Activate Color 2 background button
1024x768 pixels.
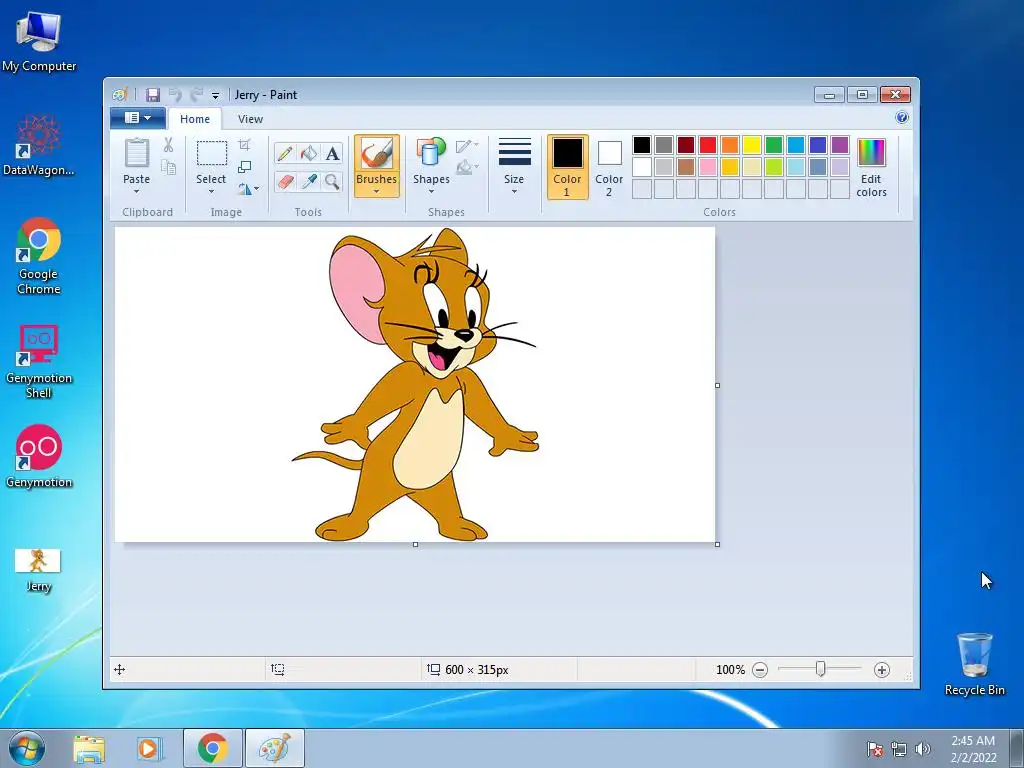[609, 167]
